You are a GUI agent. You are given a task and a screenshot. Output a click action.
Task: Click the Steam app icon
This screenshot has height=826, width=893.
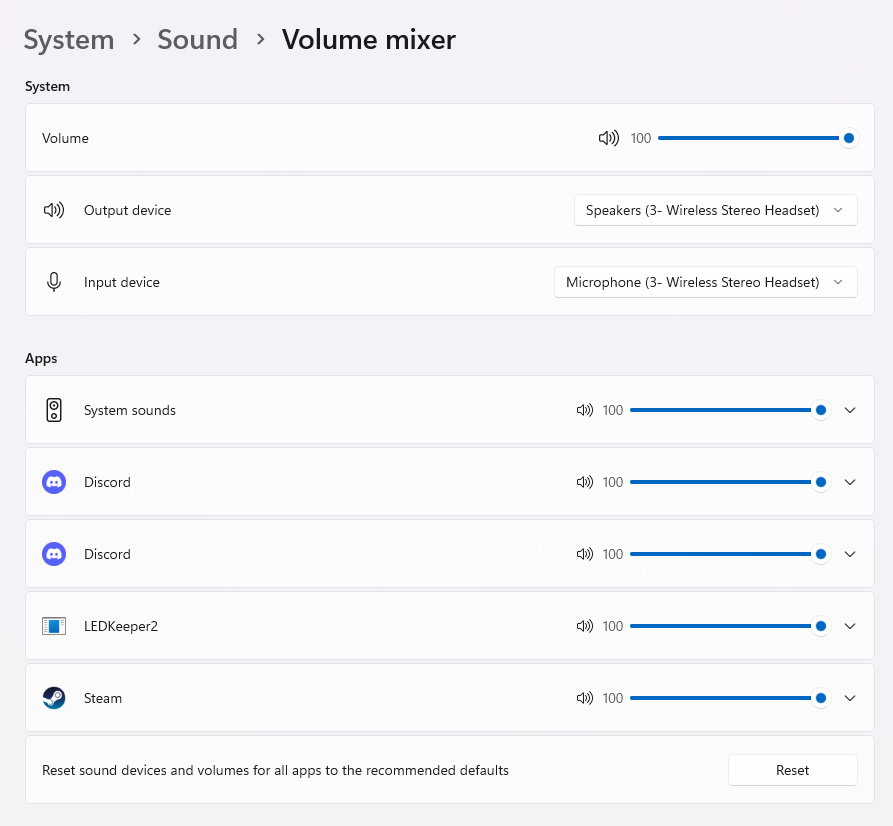[x=54, y=698]
